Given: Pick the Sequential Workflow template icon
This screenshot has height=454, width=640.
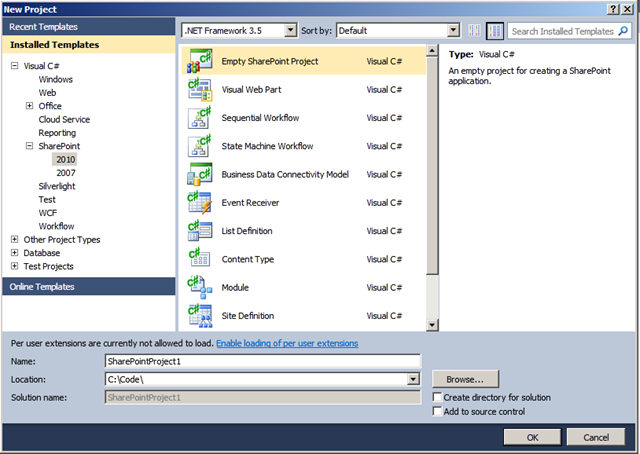Looking at the screenshot, I should [x=200, y=118].
